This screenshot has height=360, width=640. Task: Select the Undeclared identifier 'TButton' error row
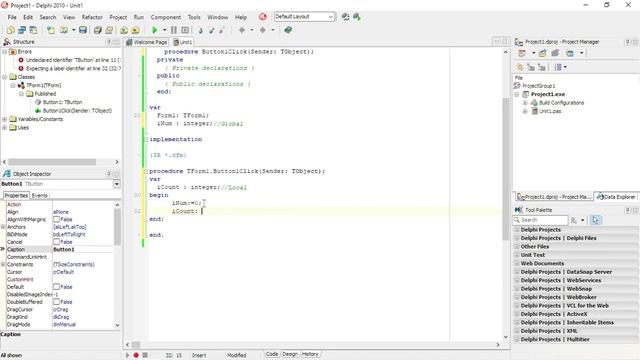point(69,60)
